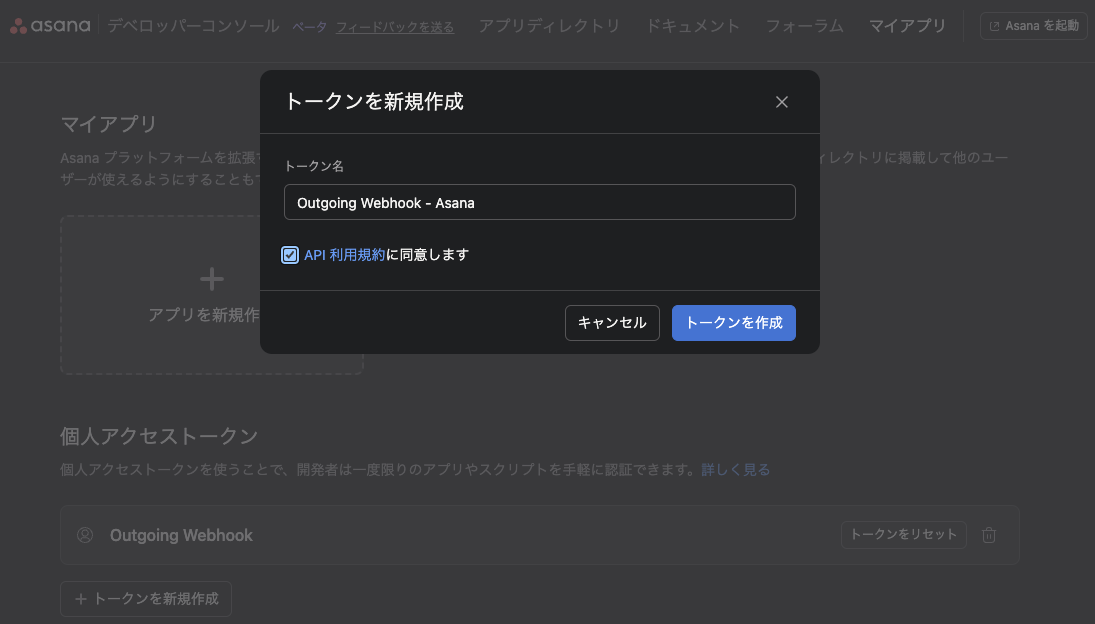The width and height of the screenshot is (1095, 624).
Task: Click the plus icon for アプリを新規作成
Action: (x=212, y=279)
